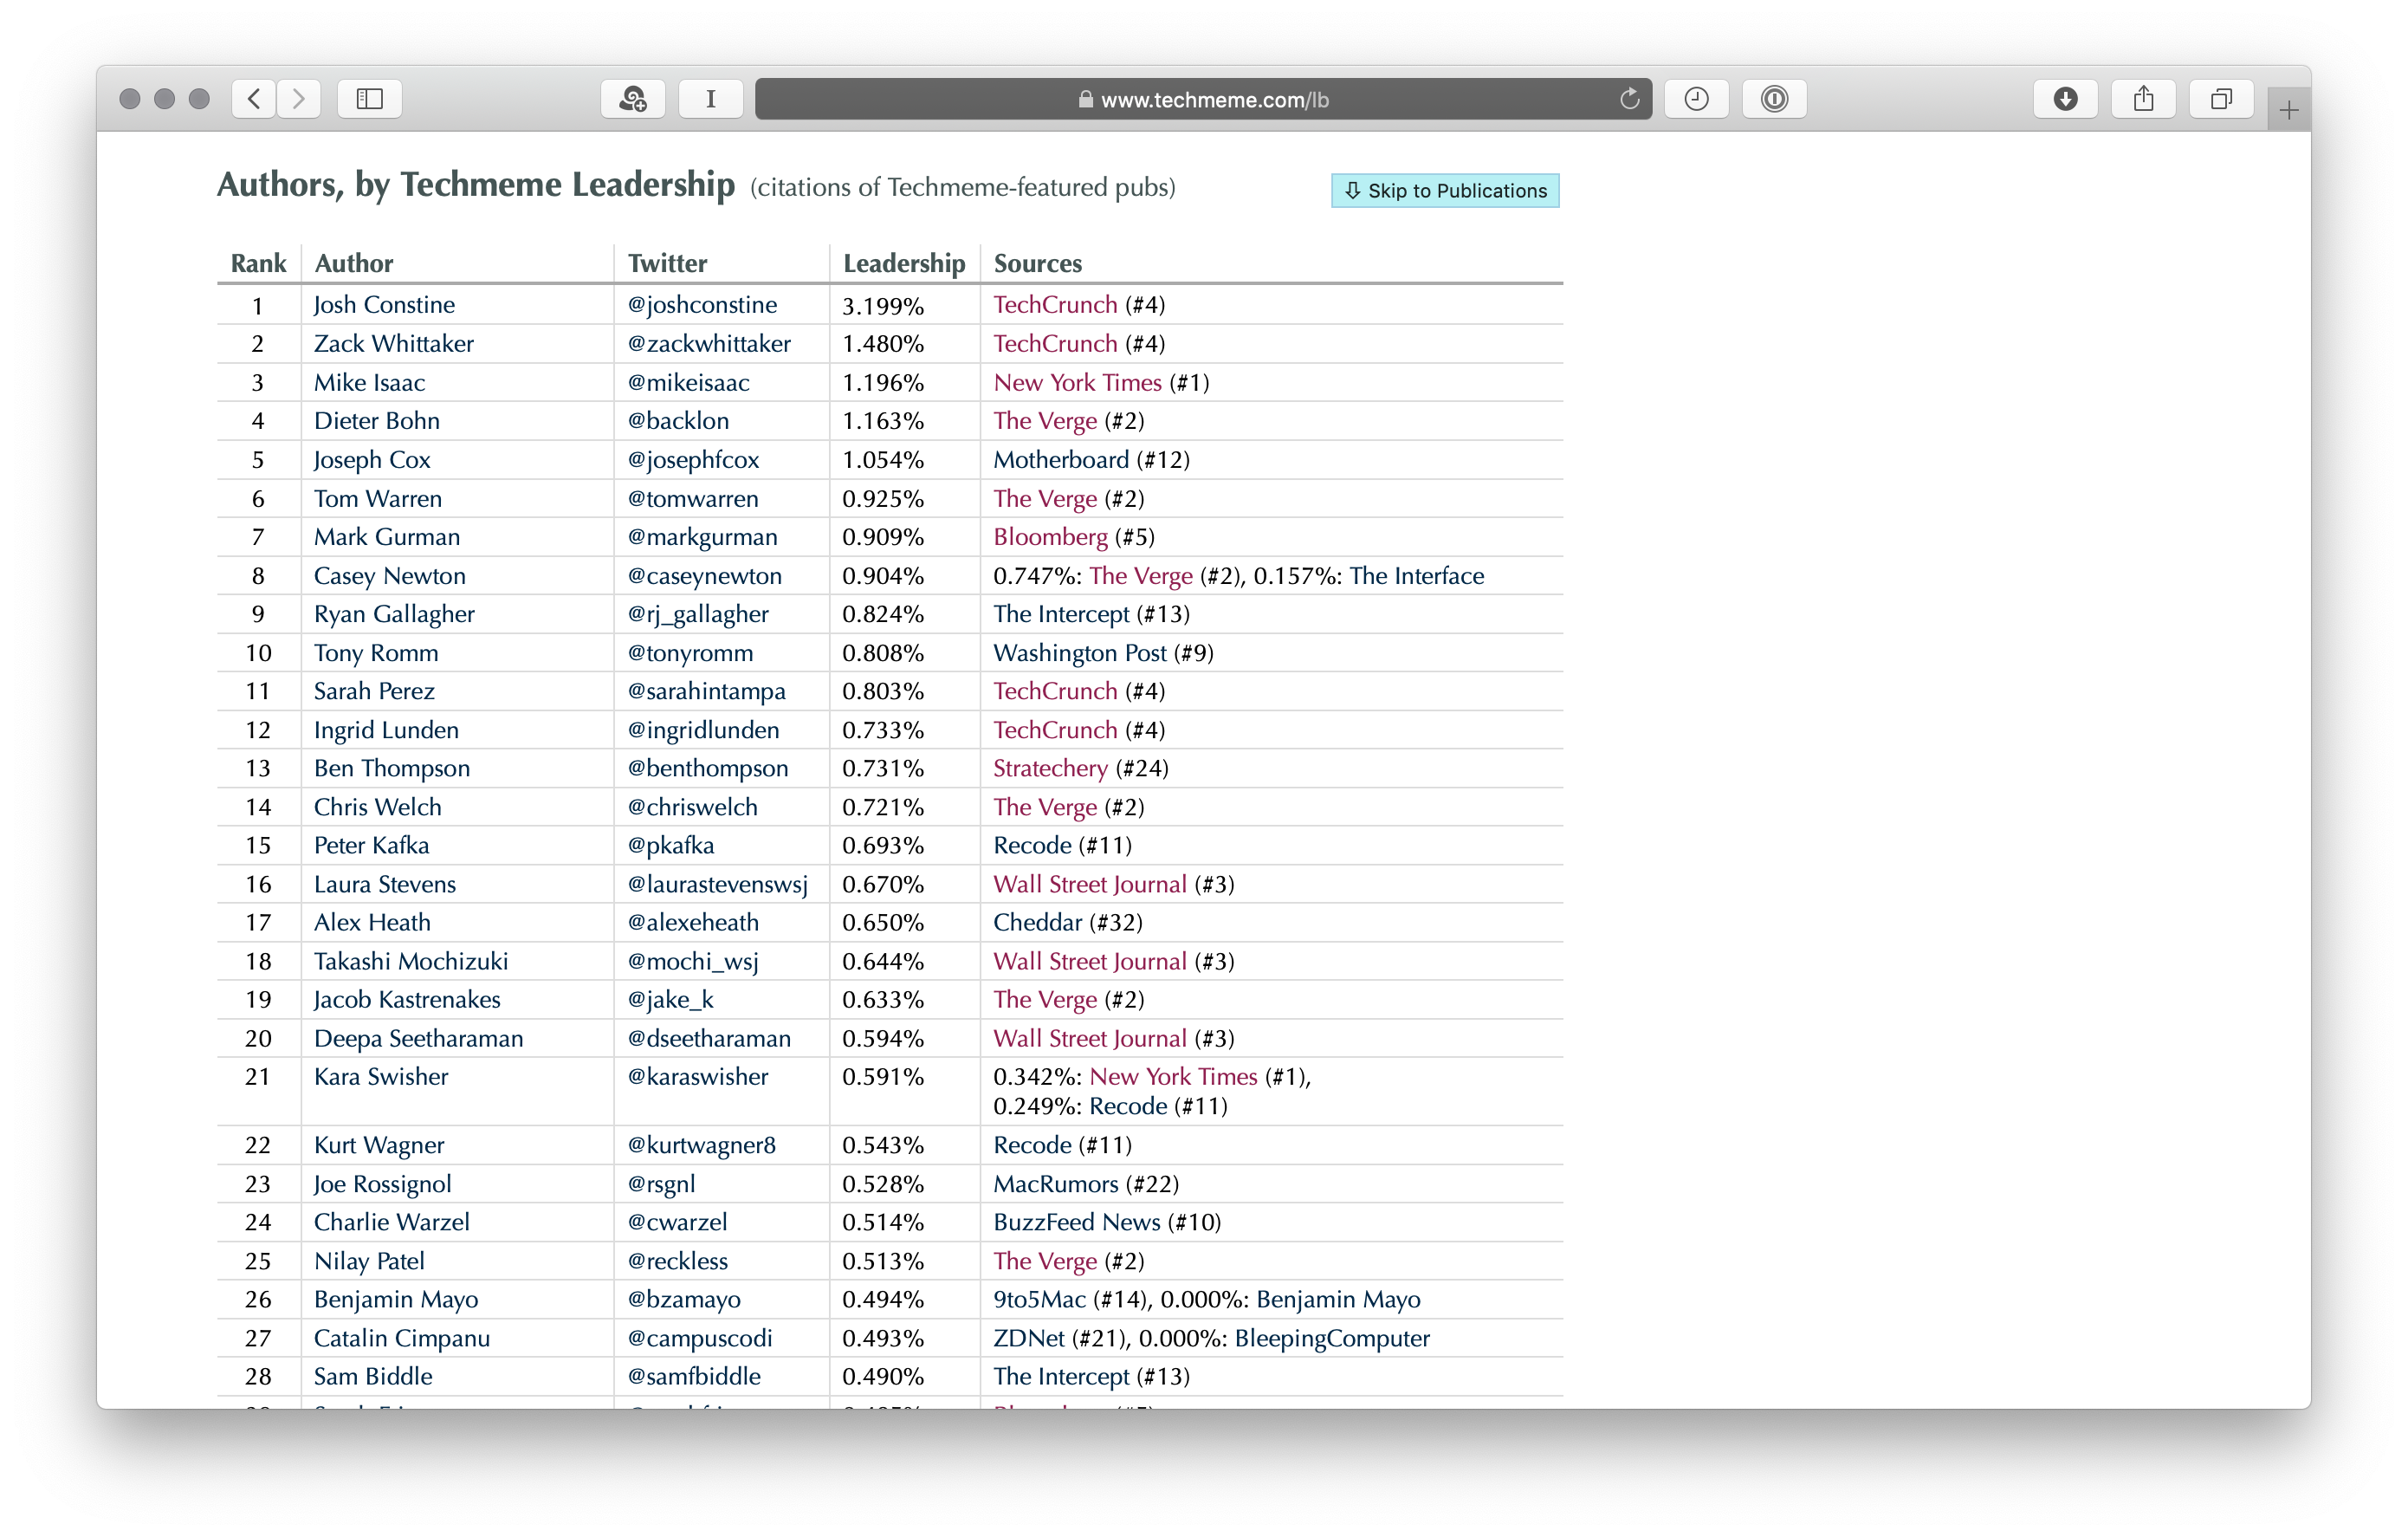Open Dieter Bohn author link

376,421
